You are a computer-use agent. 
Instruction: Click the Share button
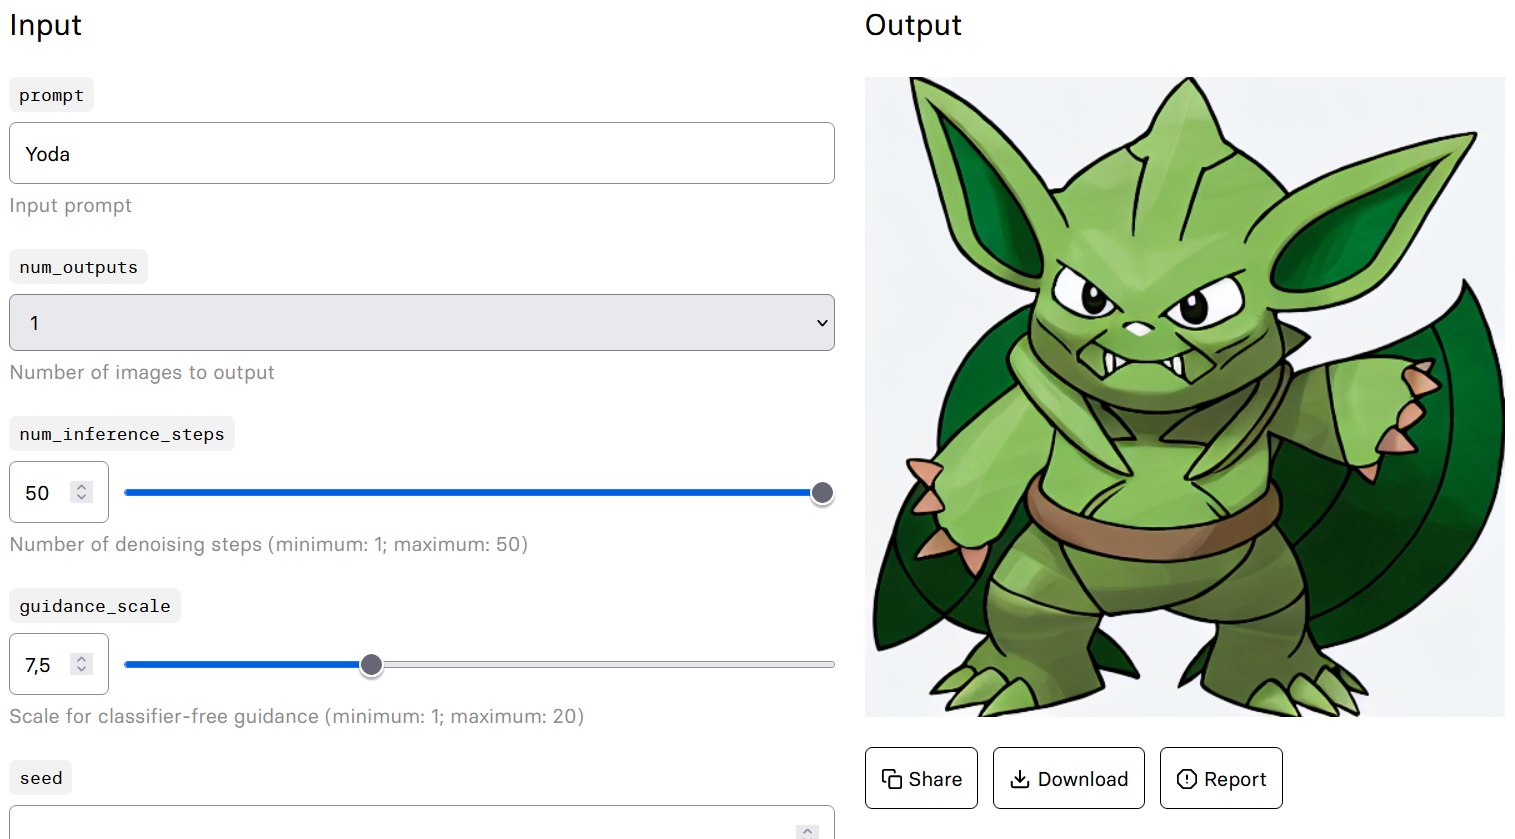(921, 778)
